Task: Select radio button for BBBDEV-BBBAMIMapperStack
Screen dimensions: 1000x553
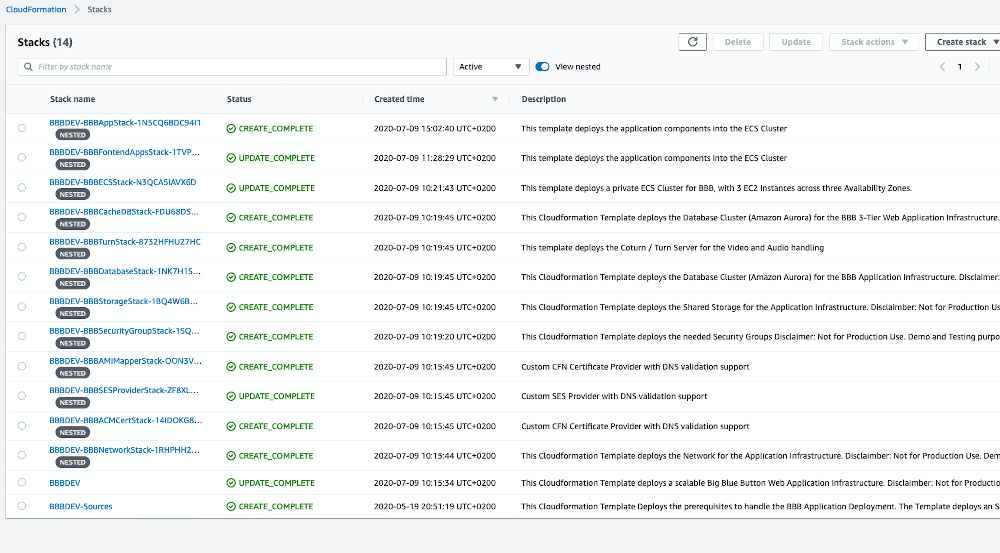Action: [22, 366]
